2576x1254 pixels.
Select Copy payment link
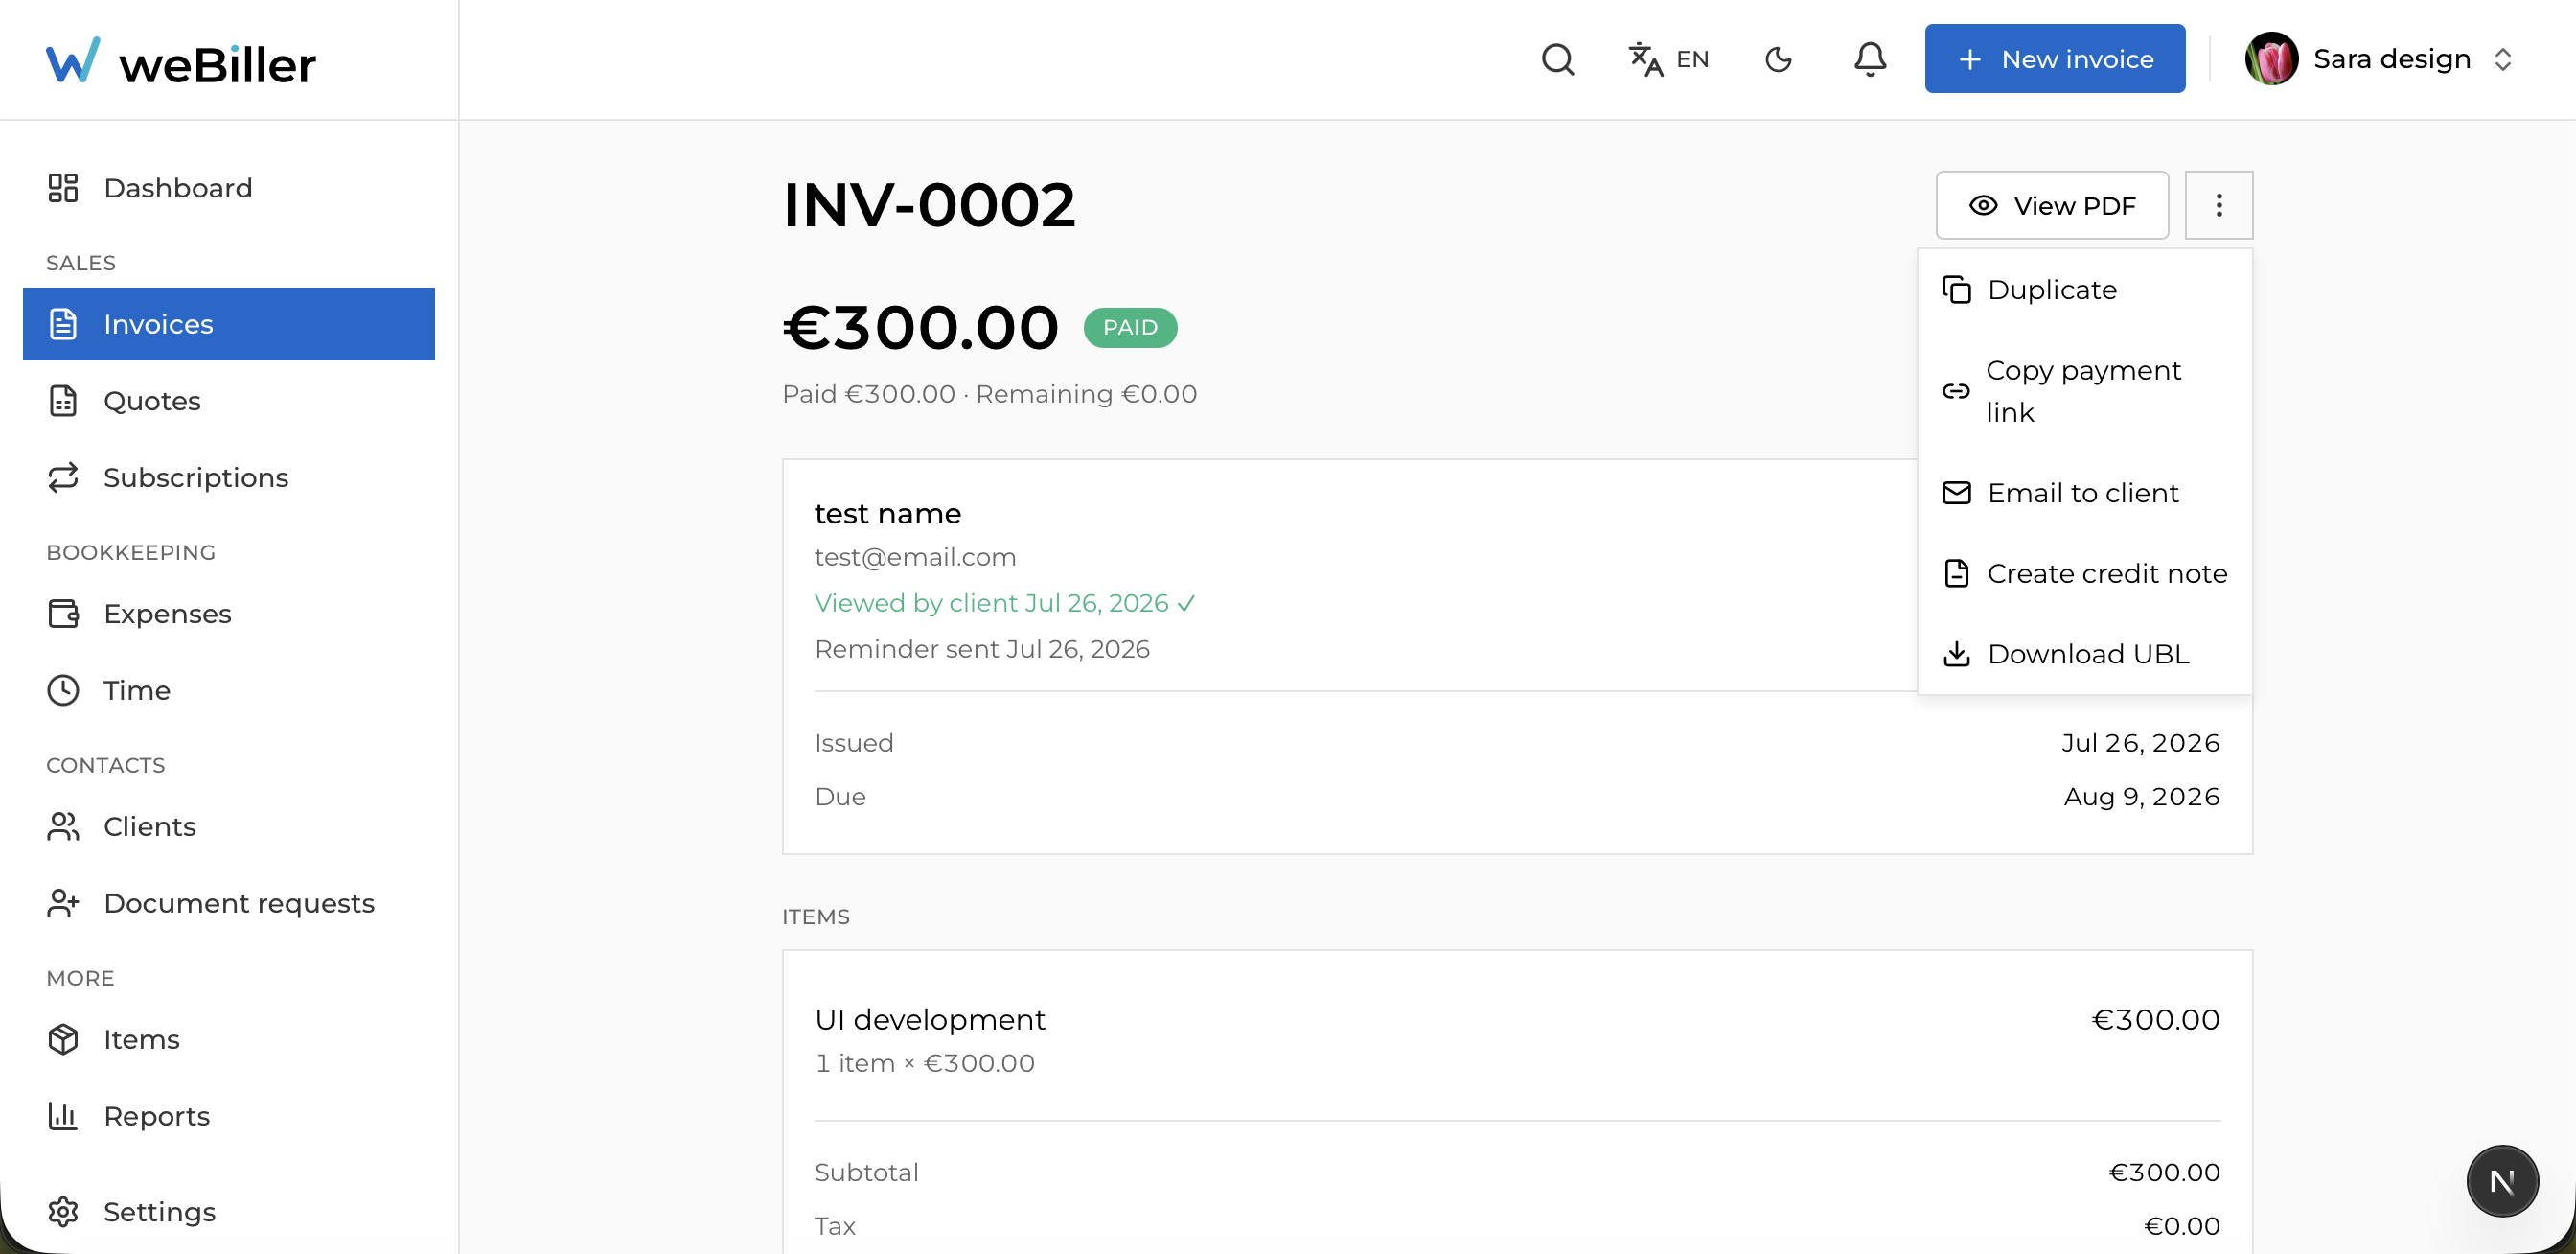click(x=2085, y=391)
